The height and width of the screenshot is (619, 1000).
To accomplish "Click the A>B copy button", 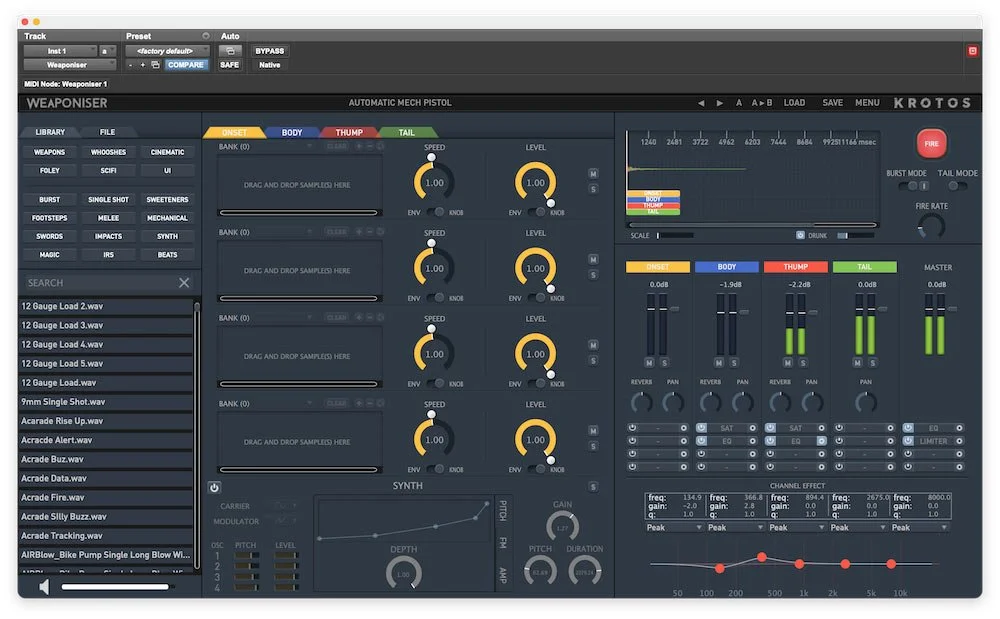I will pyautogui.click(x=761, y=103).
